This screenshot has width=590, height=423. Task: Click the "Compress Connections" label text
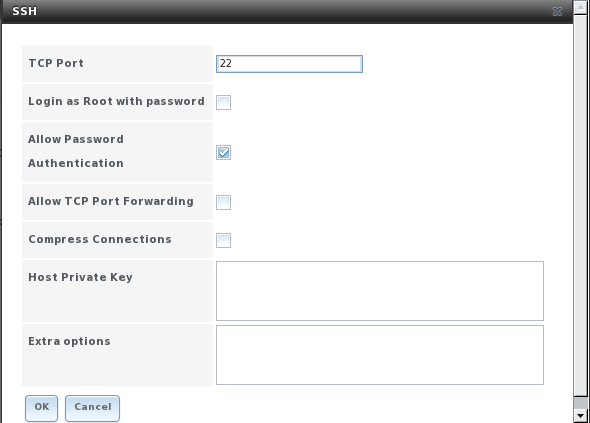[100, 239]
